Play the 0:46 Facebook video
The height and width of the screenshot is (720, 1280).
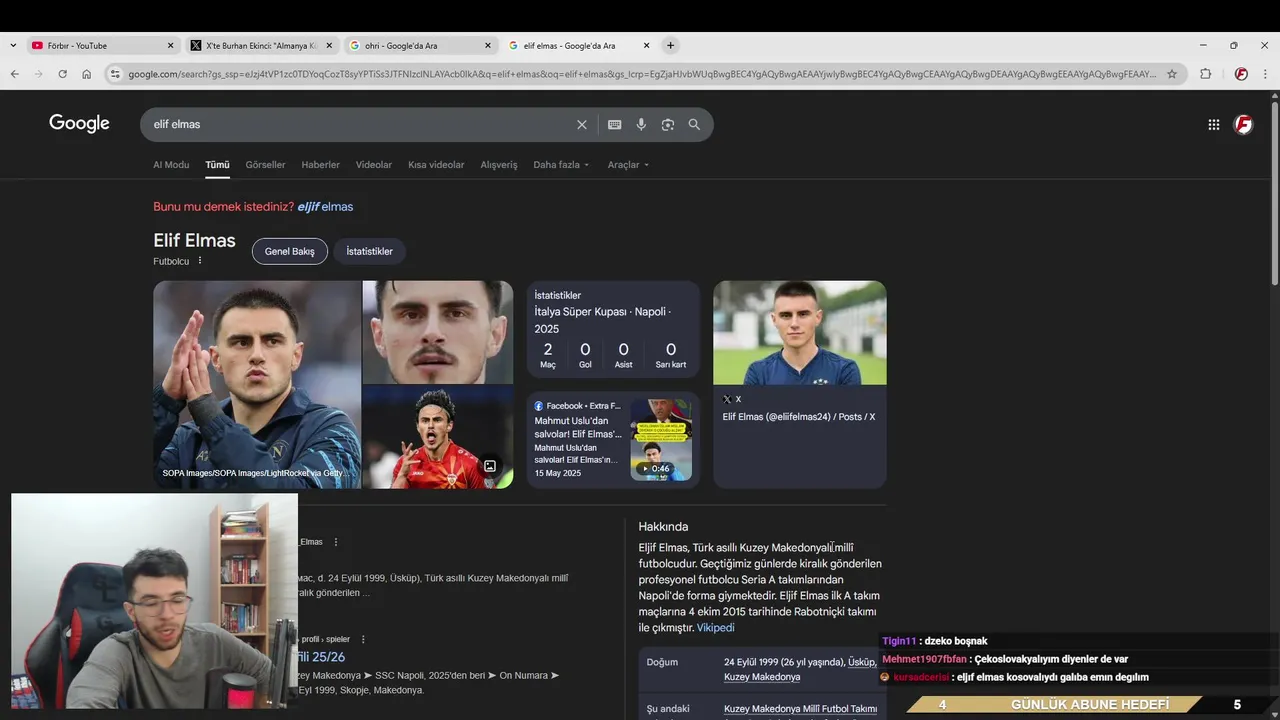(x=661, y=440)
